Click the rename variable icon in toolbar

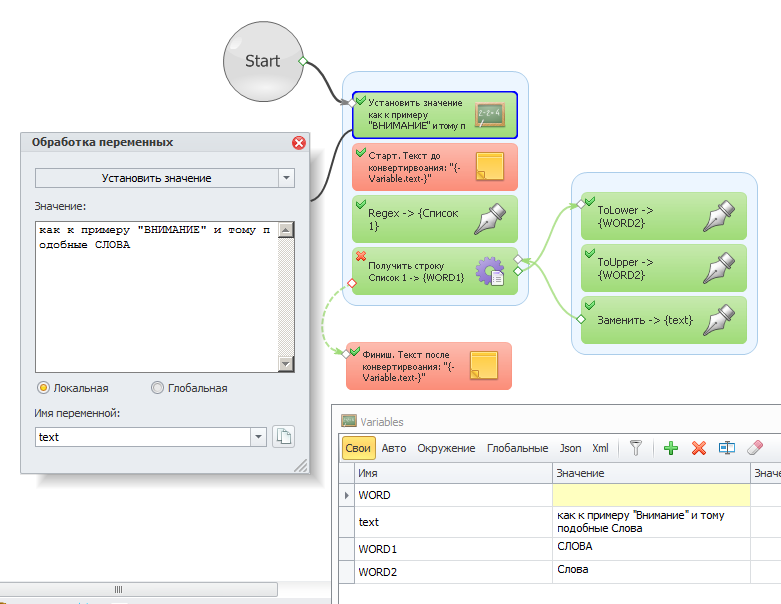point(727,448)
